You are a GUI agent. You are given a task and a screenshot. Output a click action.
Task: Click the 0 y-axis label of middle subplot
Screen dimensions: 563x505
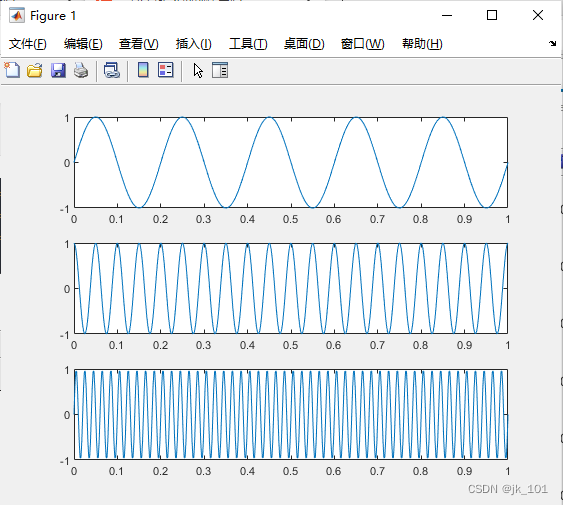tap(67, 289)
